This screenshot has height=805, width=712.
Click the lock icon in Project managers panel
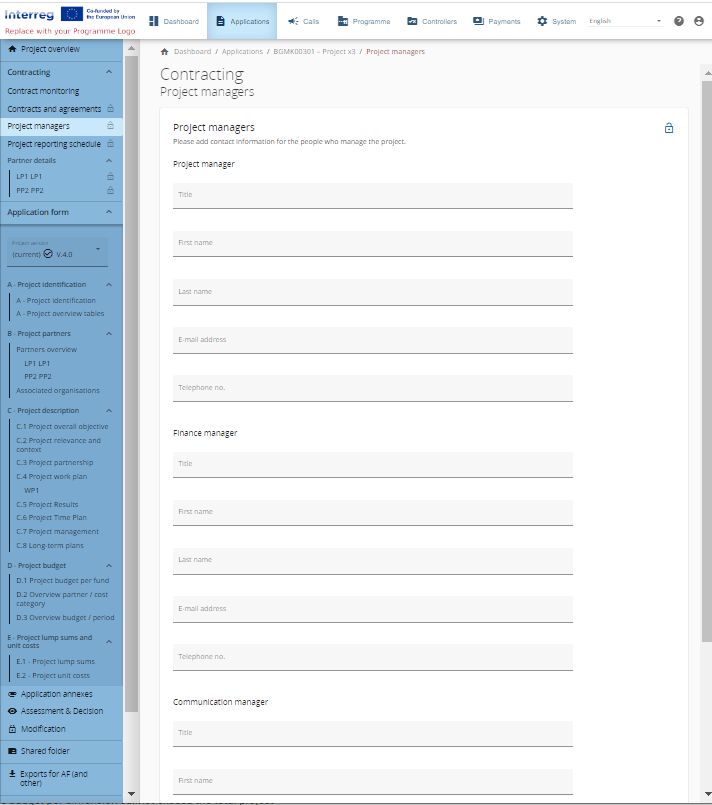tap(669, 128)
